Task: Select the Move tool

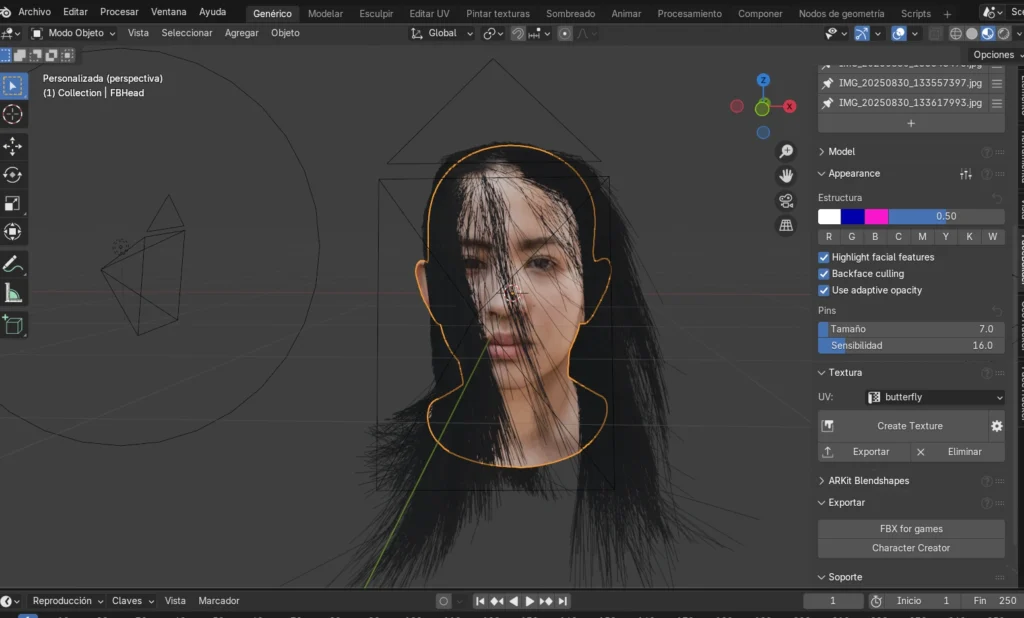Action: click(x=13, y=145)
